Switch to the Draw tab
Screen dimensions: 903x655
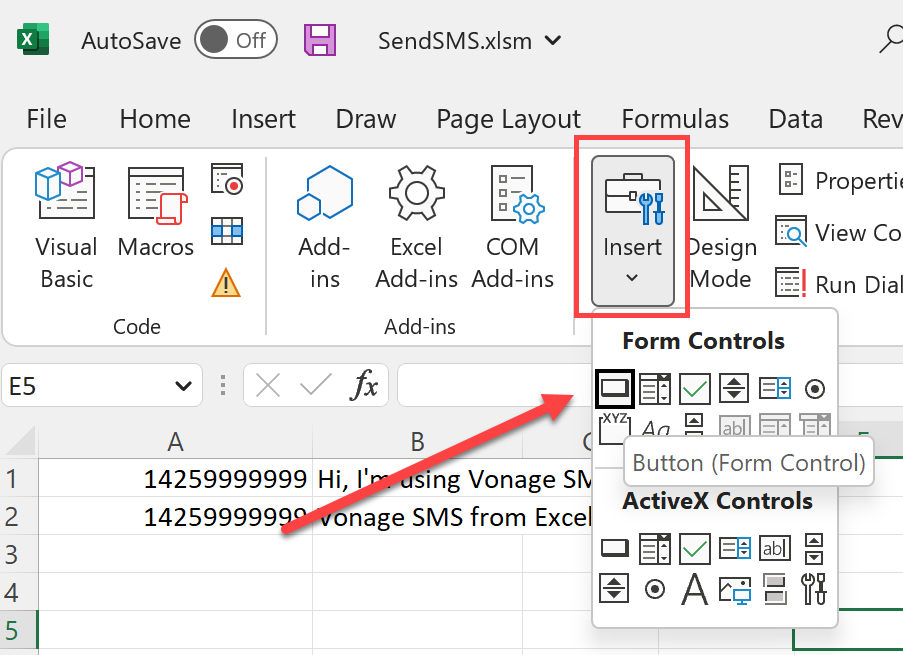(x=366, y=119)
